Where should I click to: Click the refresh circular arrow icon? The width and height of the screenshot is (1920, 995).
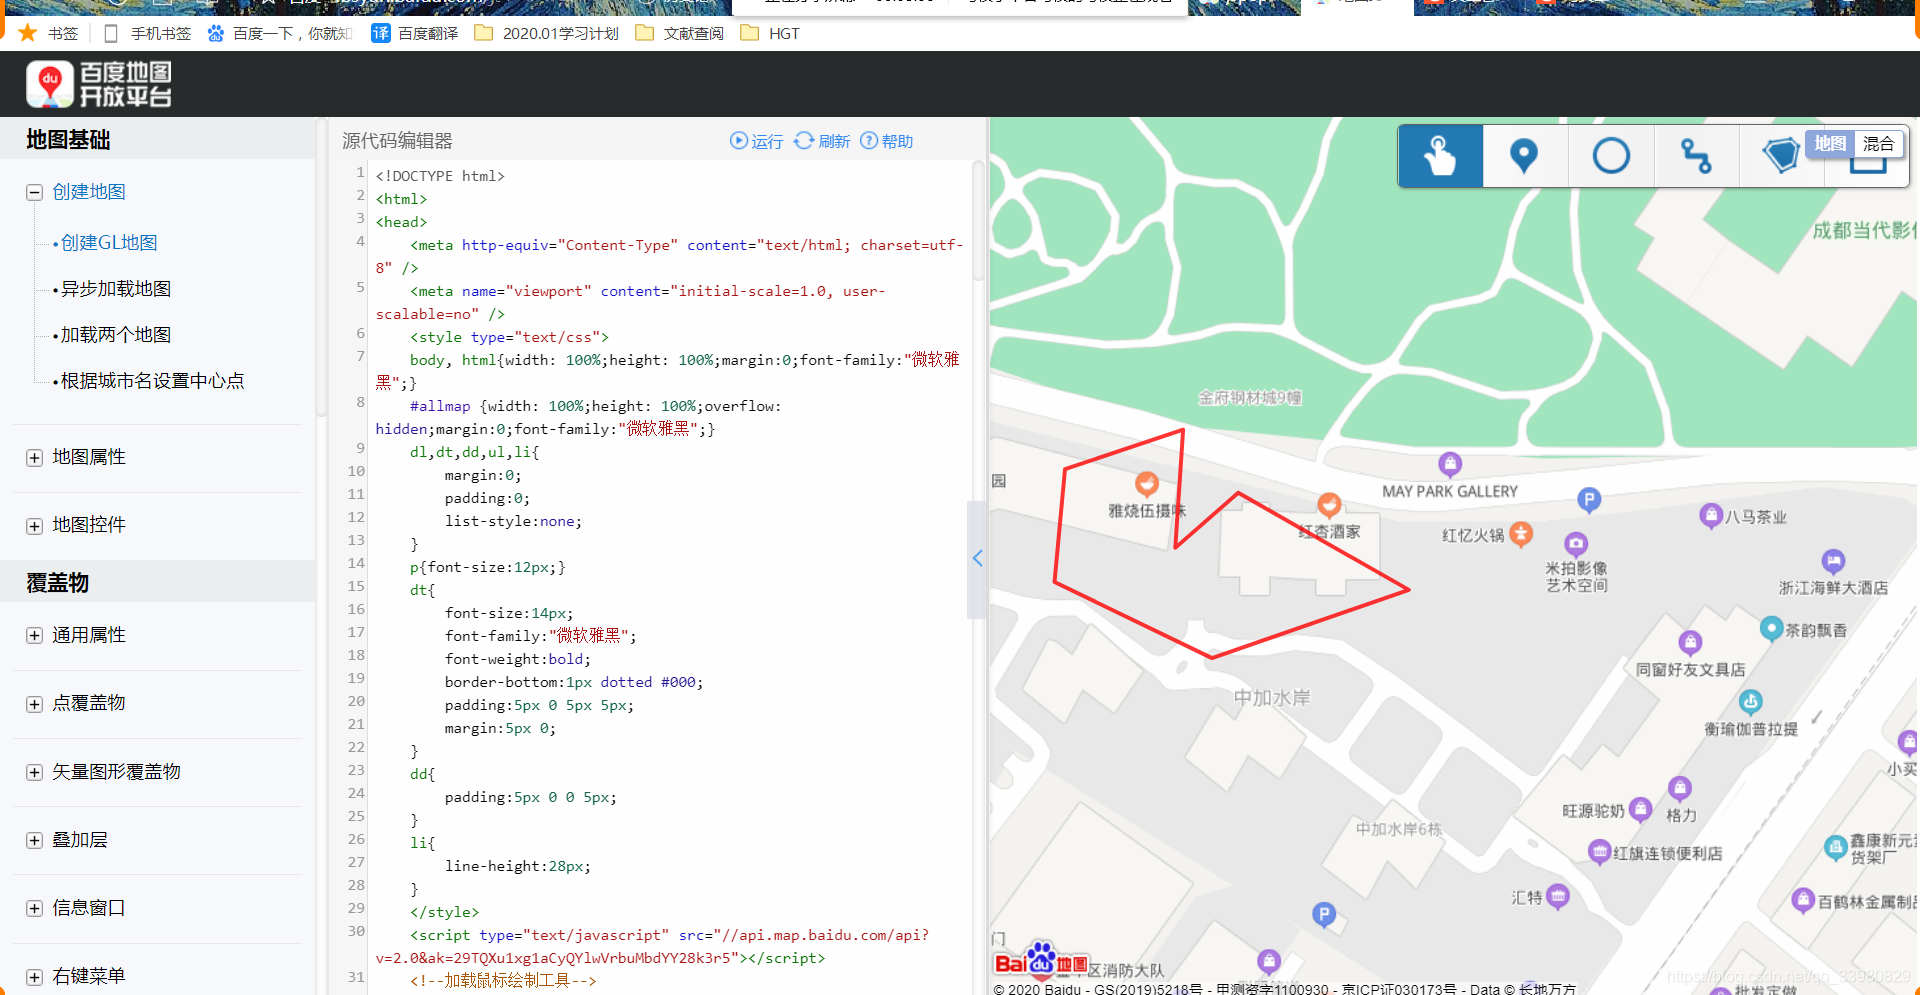[804, 141]
